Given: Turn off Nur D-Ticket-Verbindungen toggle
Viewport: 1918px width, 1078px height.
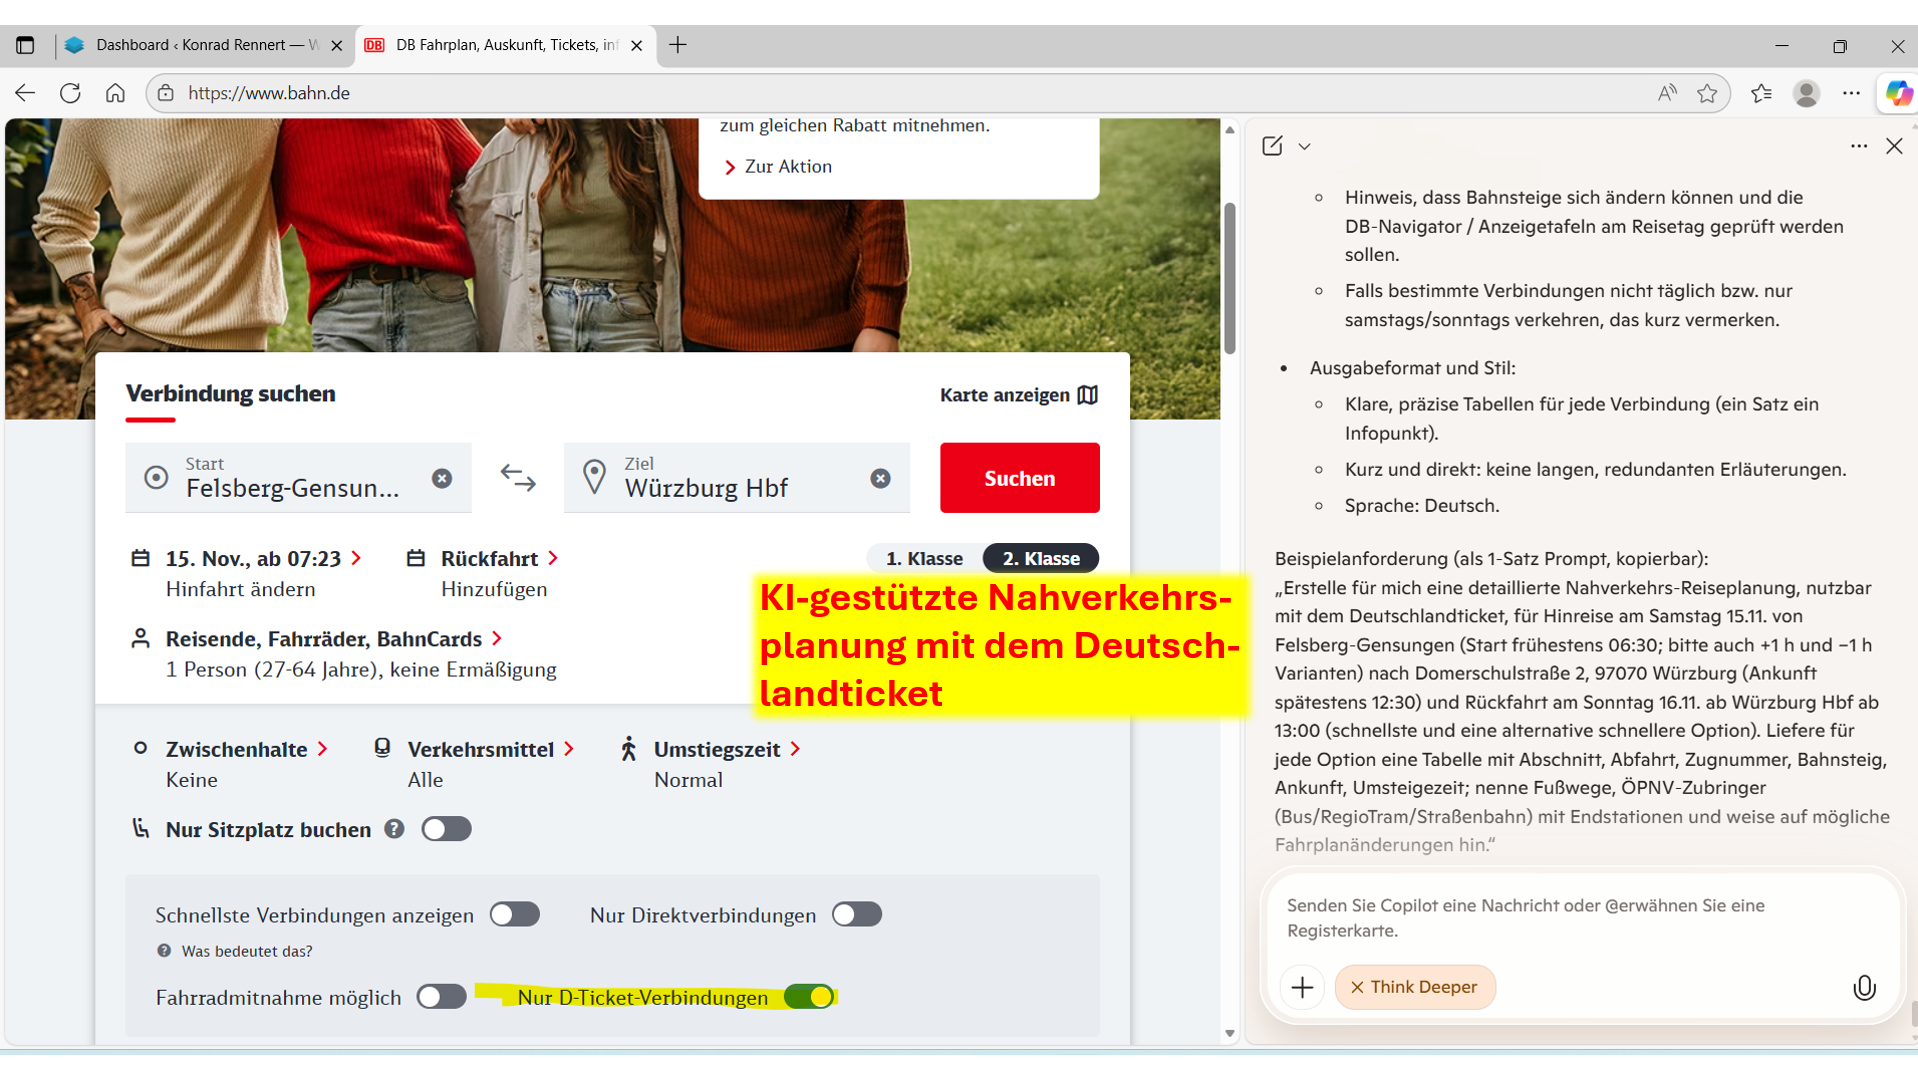Looking at the screenshot, I should tap(809, 997).
